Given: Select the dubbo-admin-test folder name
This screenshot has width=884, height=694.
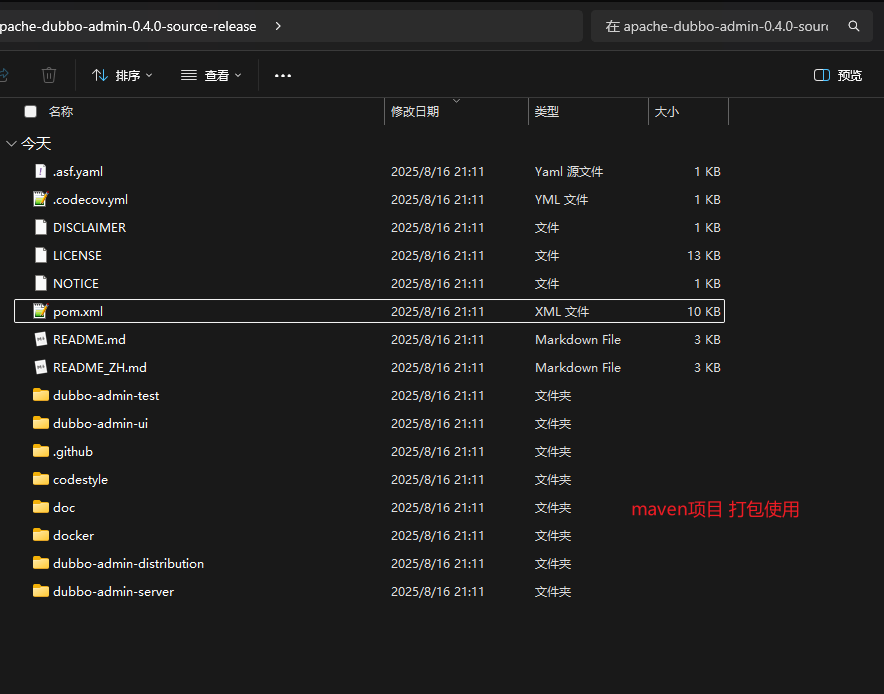Looking at the screenshot, I should [106, 396].
